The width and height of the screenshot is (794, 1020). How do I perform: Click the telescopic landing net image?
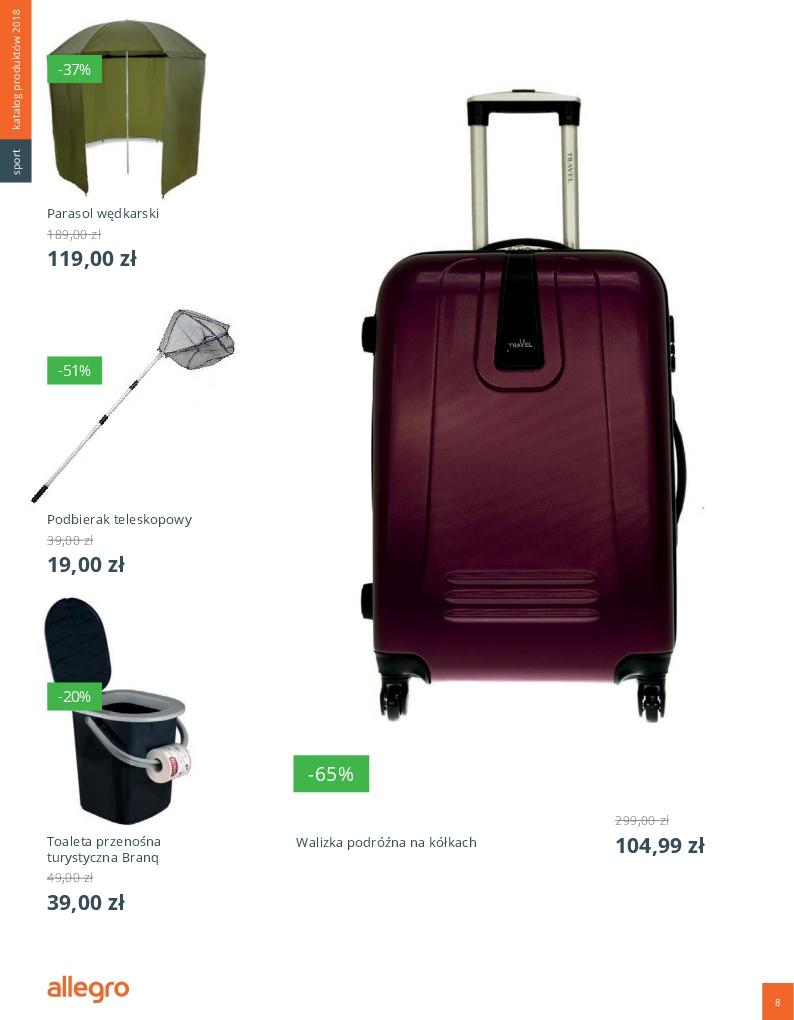pyautogui.click(x=133, y=406)
